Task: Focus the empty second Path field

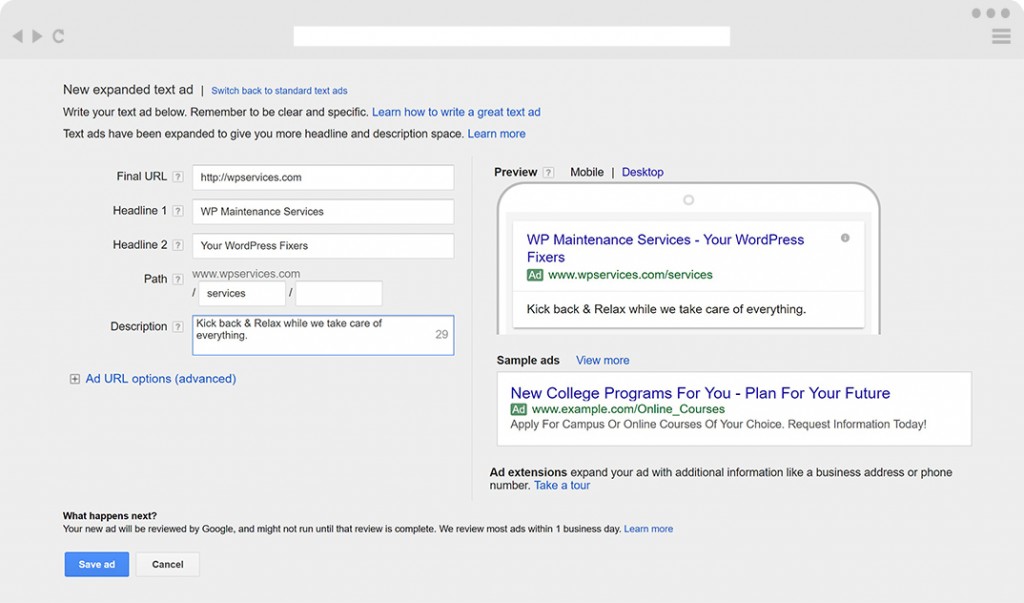Action: tap(339, 293)
